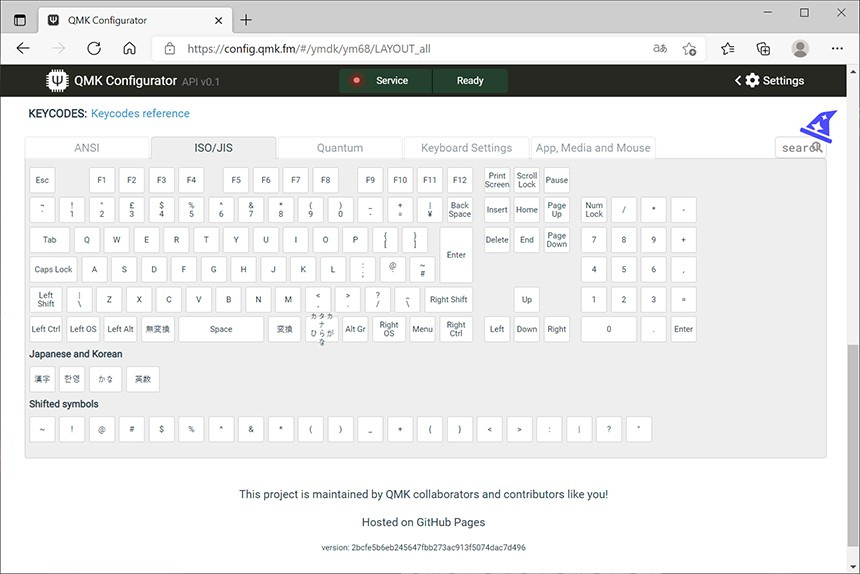Select the Left Shift keycode

click(x=46, y=299)
